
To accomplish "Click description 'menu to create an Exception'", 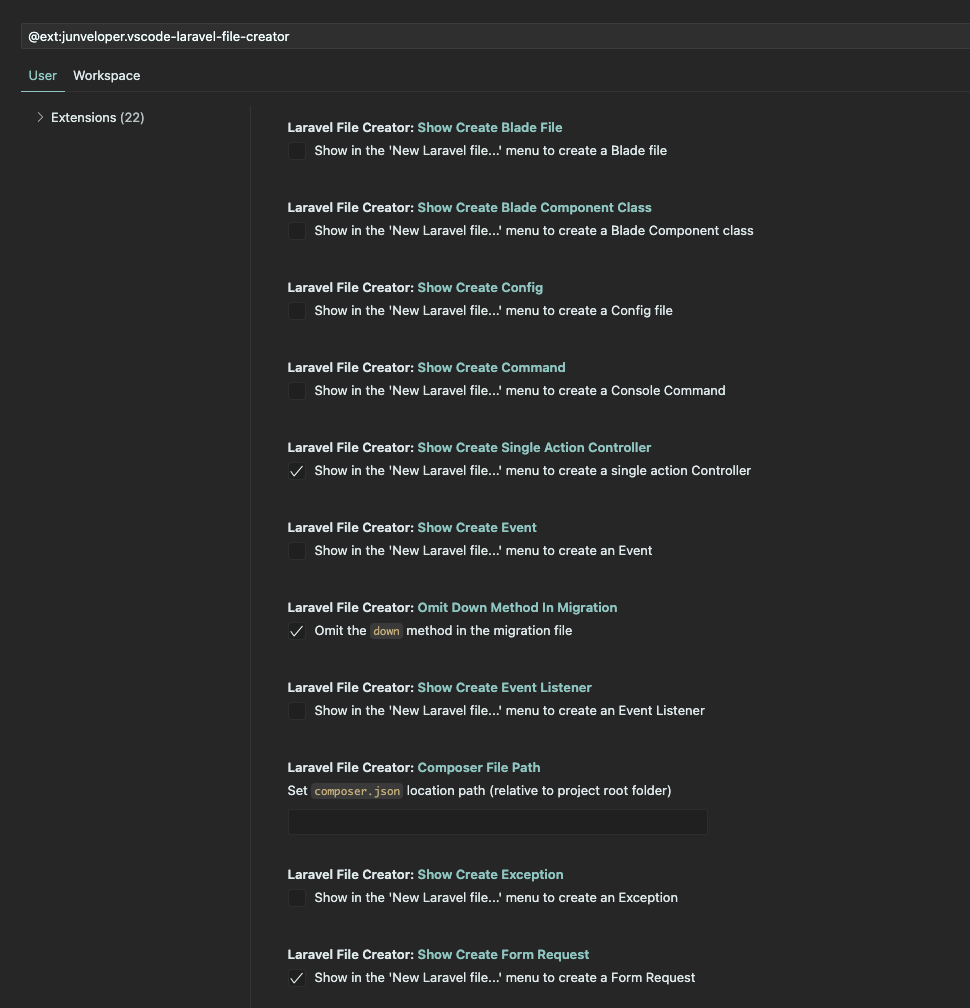I will coord(591,898).
